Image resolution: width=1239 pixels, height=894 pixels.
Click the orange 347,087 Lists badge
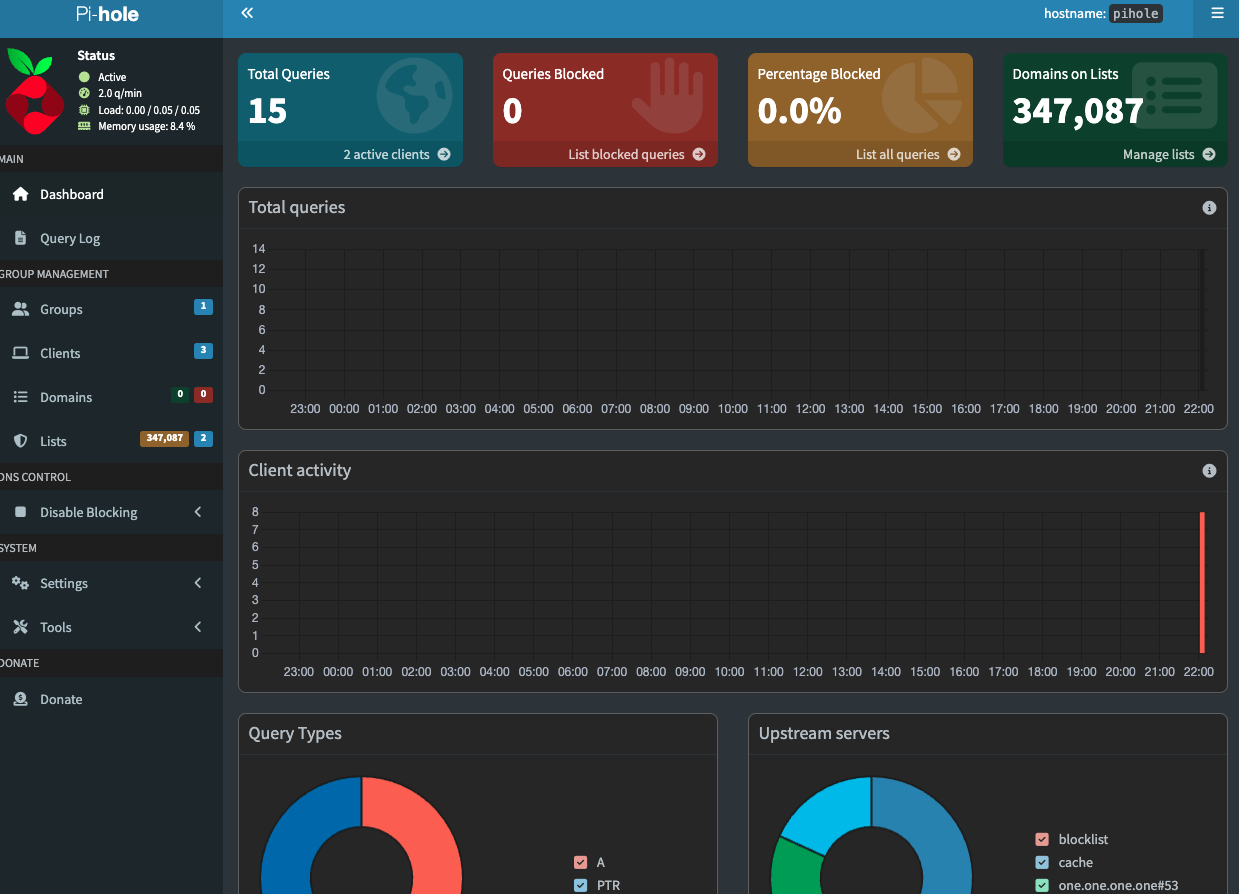(x=164, y=439)
